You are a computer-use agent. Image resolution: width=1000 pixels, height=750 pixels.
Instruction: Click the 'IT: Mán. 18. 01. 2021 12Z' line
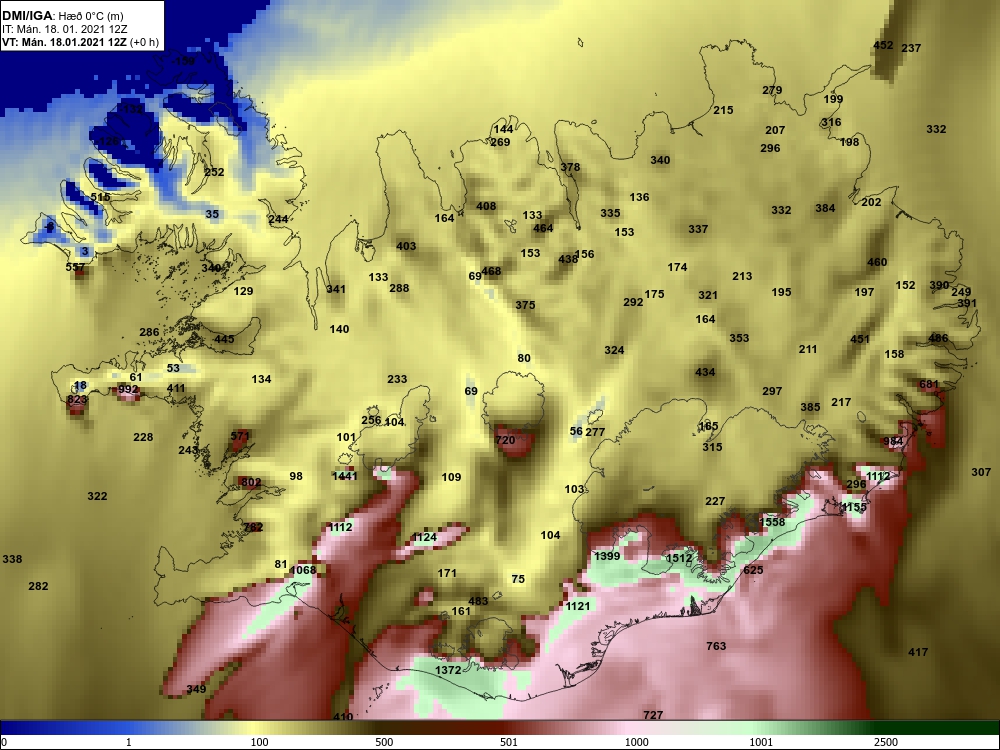click(64, 29)
